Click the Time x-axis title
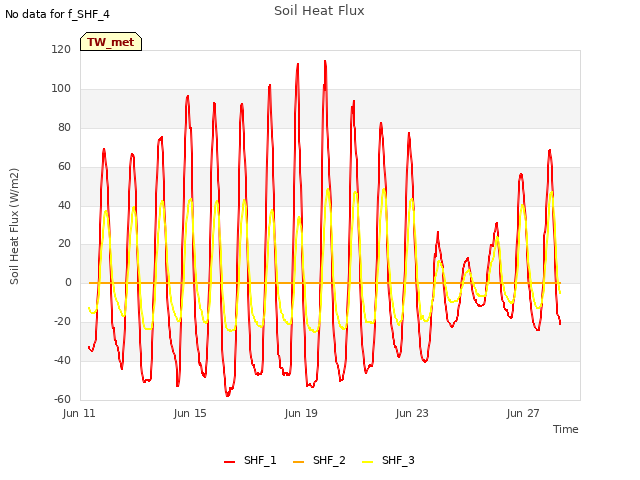The height and width of the screenshot is (480, 640). (566, 429)
